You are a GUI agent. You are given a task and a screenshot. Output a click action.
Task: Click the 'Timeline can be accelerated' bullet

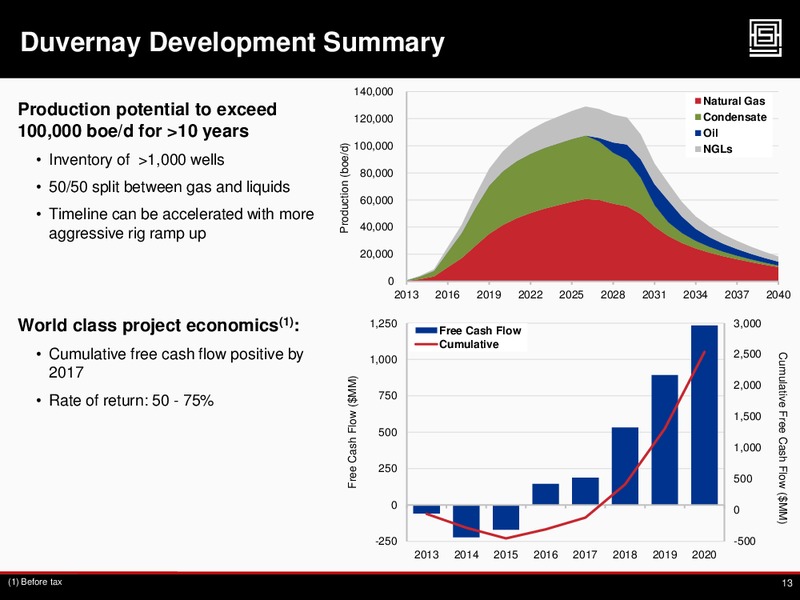[x=181, y=223]
